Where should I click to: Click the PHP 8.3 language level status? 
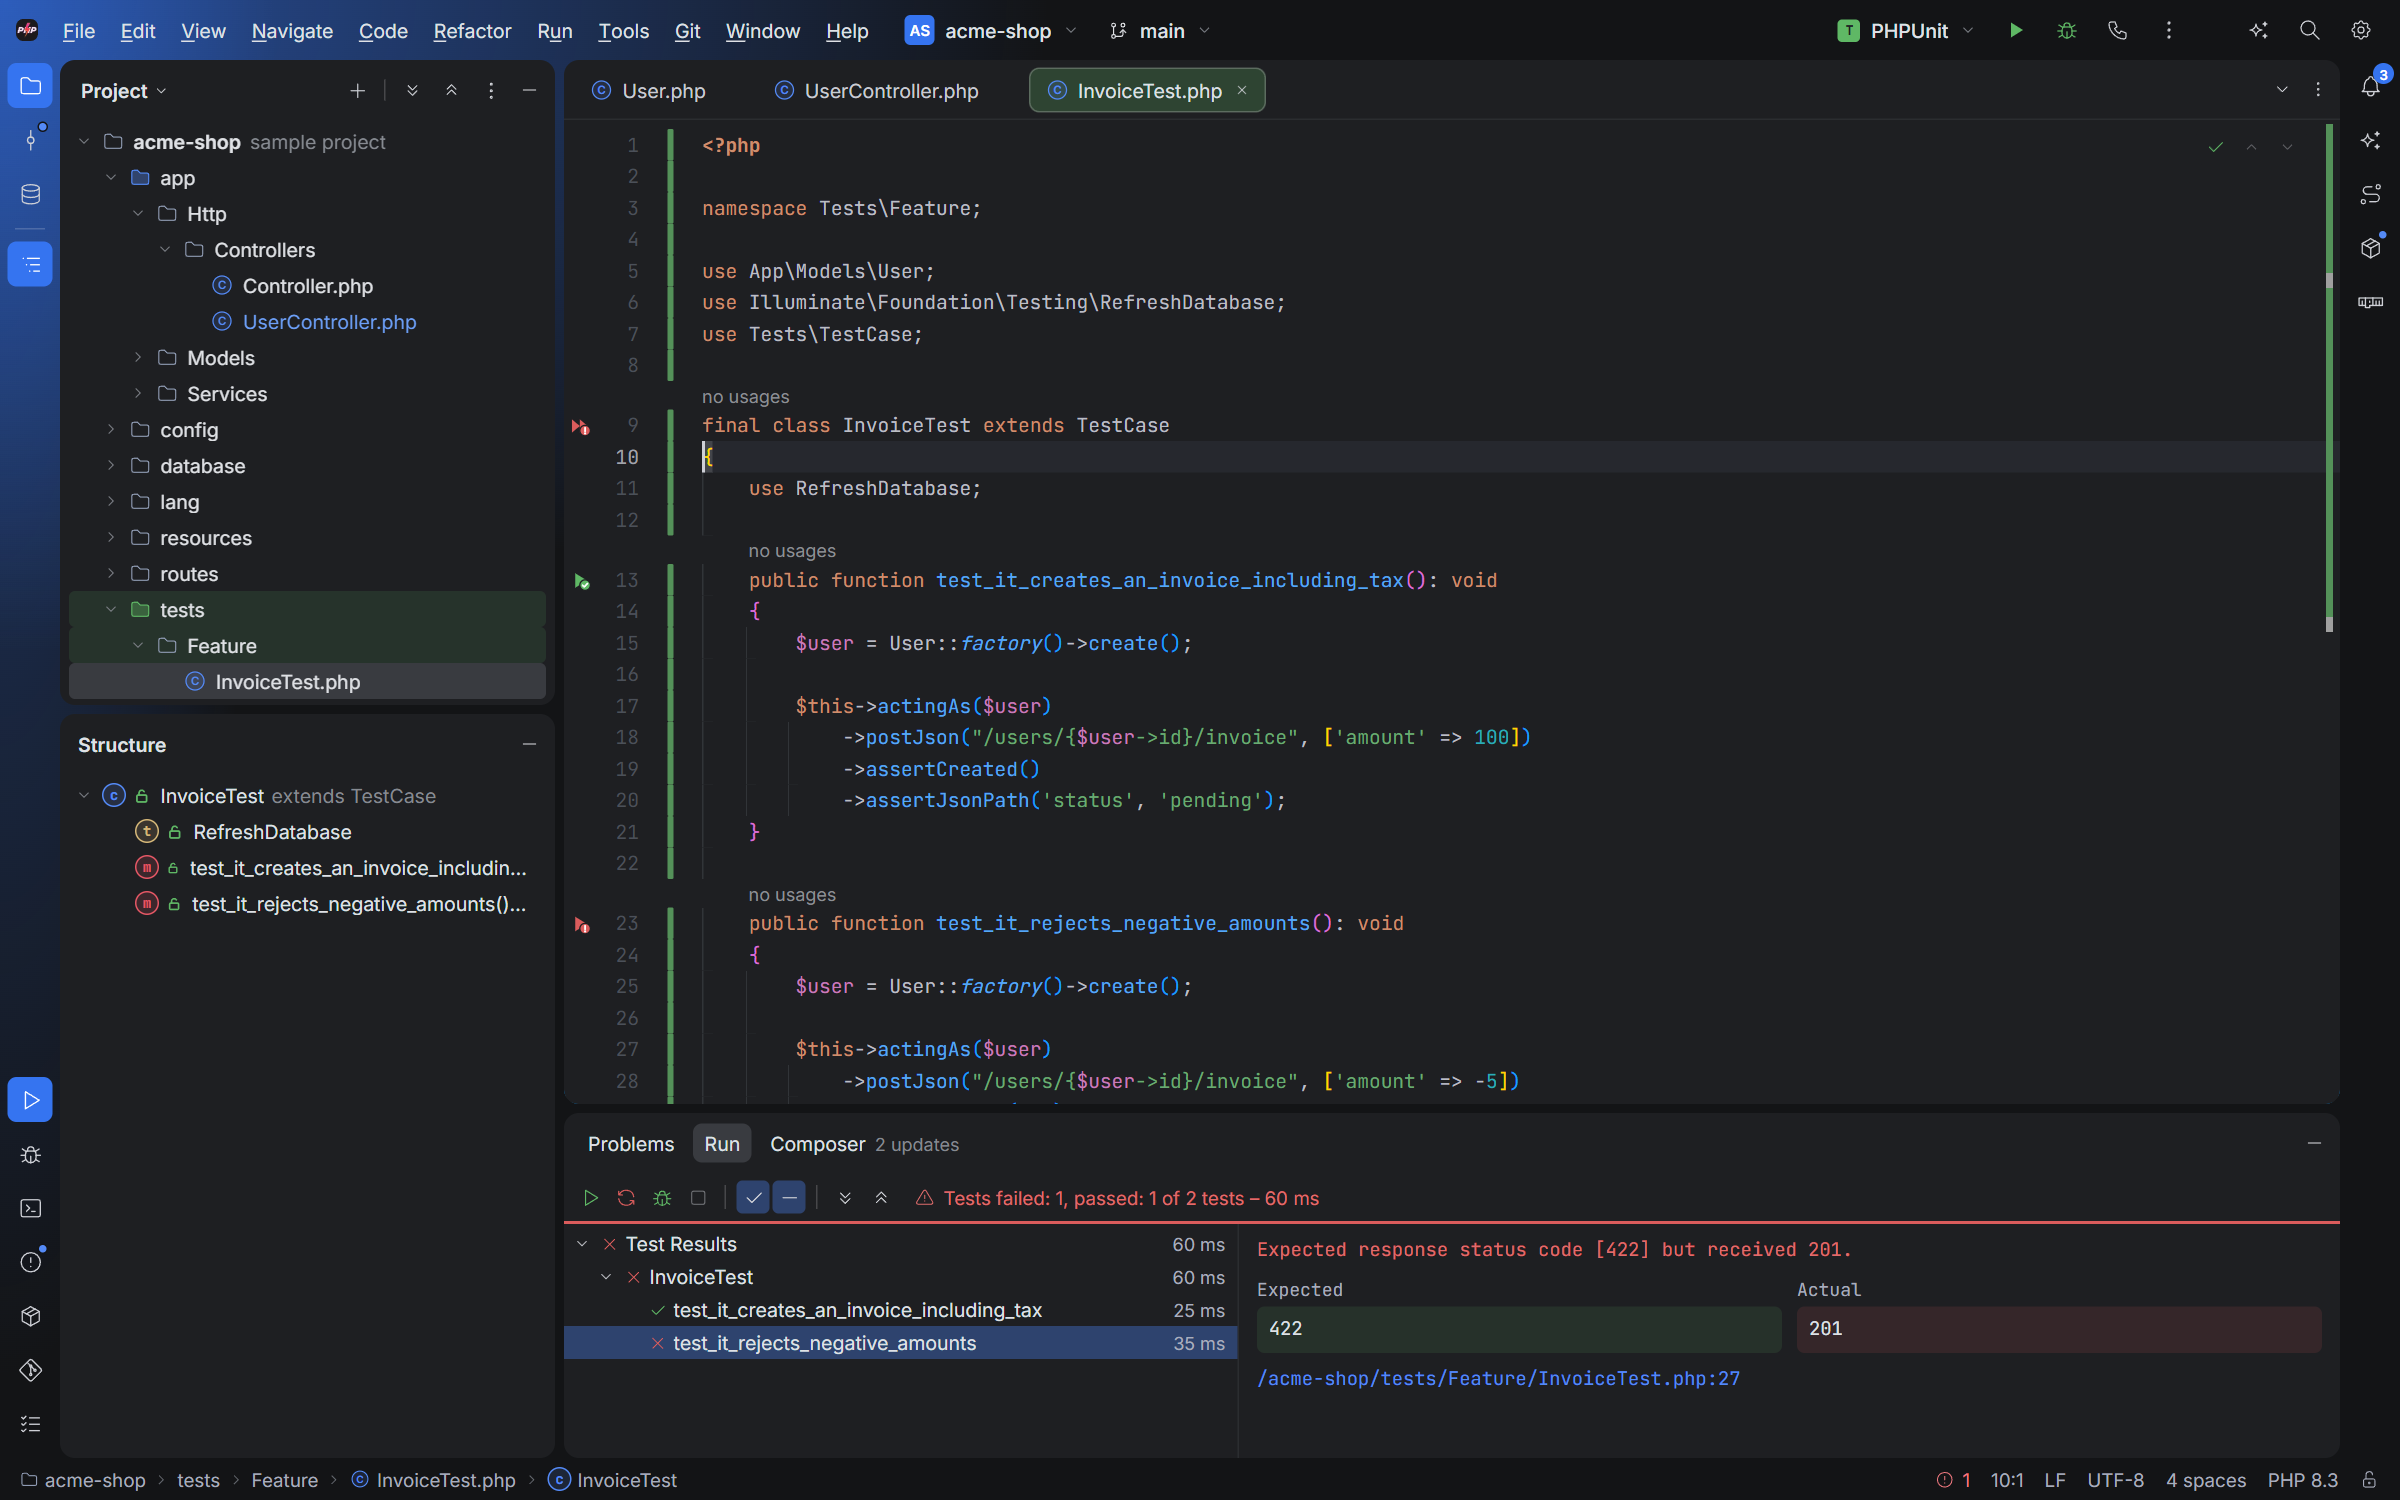tap(2302, 1480)
